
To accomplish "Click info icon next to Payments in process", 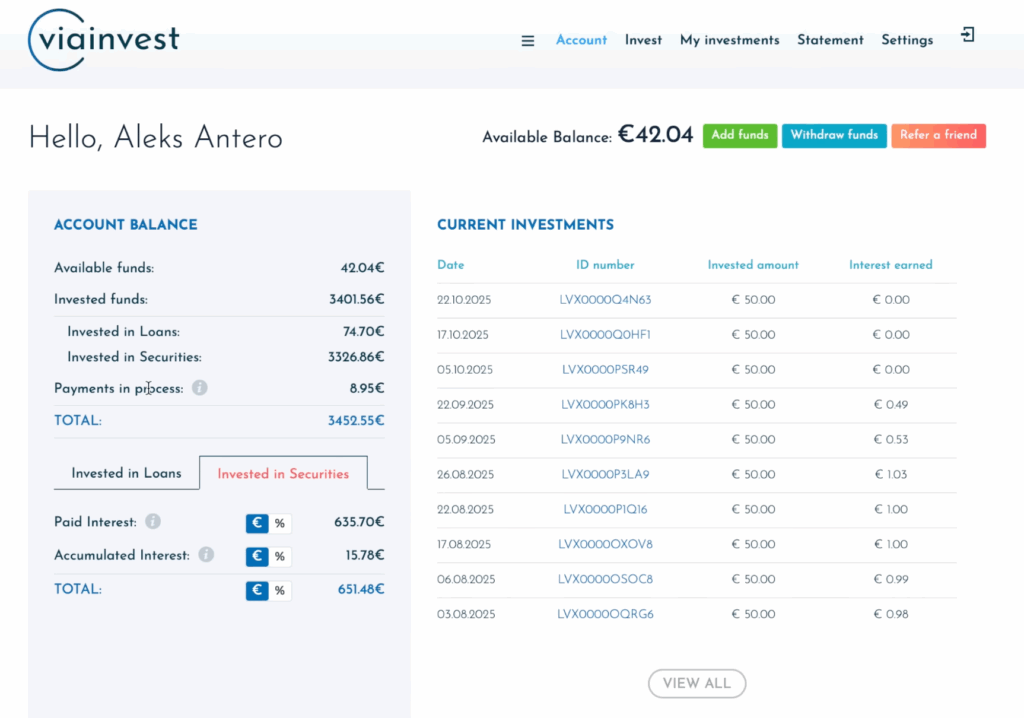I will [200, 388].
